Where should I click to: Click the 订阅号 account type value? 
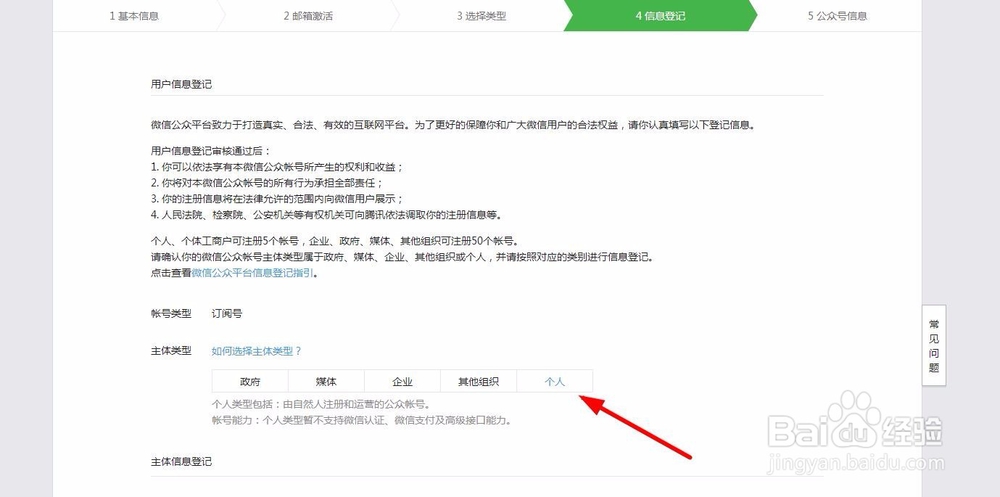pyautogui.click(x=227, y=313)
